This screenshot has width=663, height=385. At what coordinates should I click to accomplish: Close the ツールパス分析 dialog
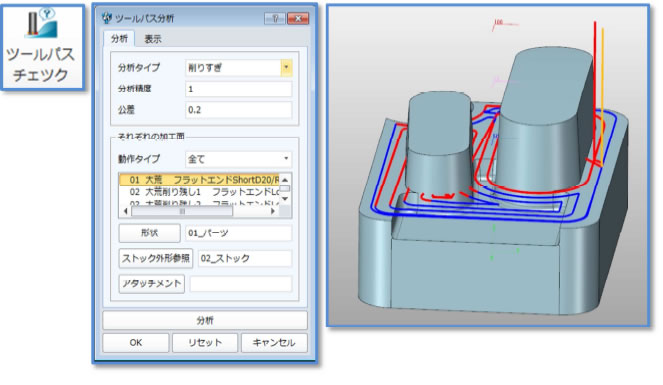point(298,19)
